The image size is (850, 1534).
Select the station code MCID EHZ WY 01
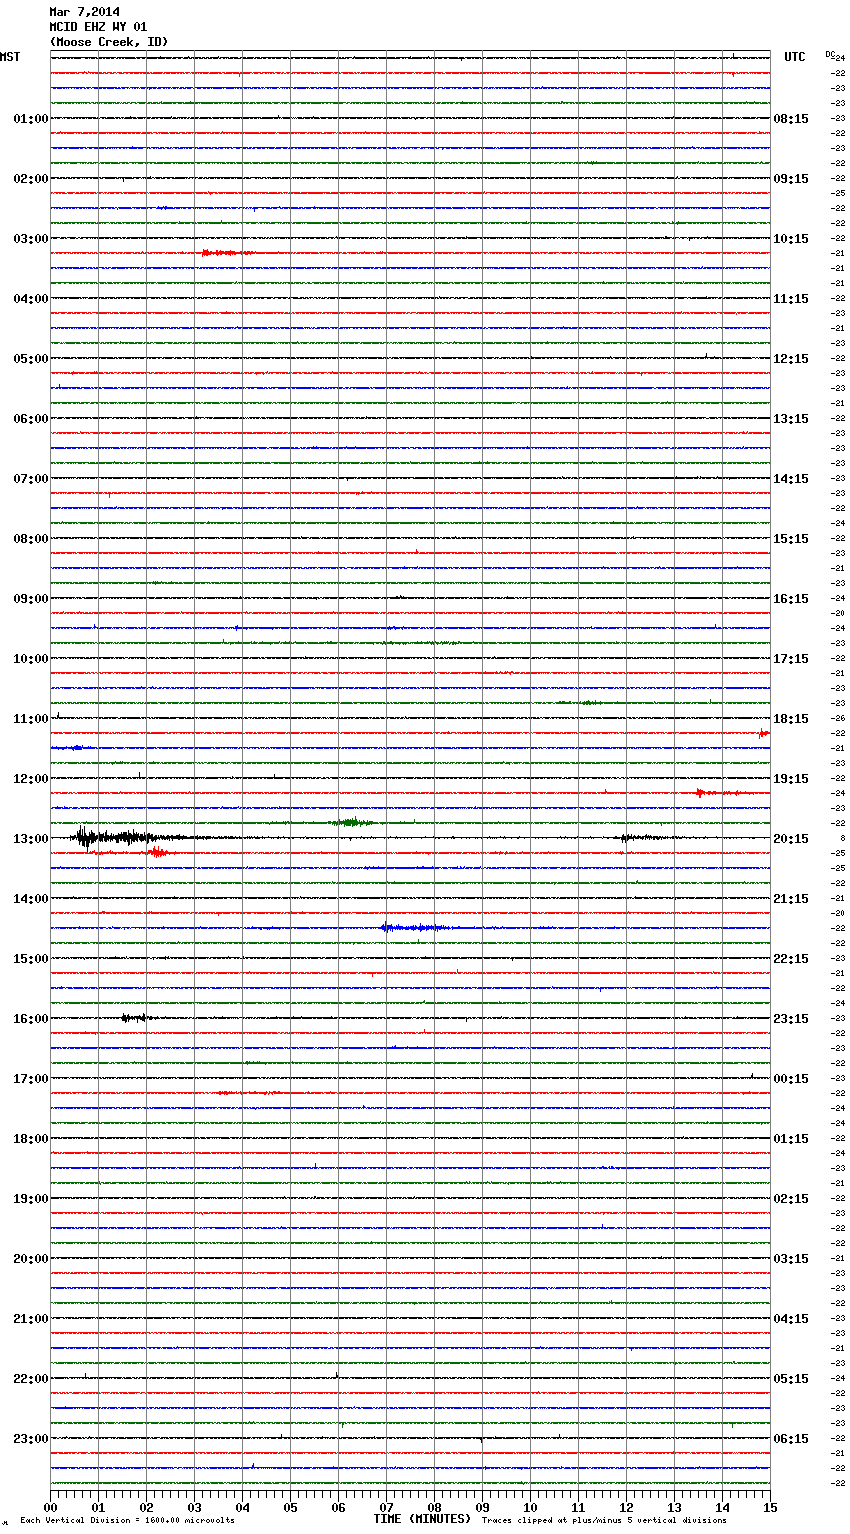click(x=98, y=27)
